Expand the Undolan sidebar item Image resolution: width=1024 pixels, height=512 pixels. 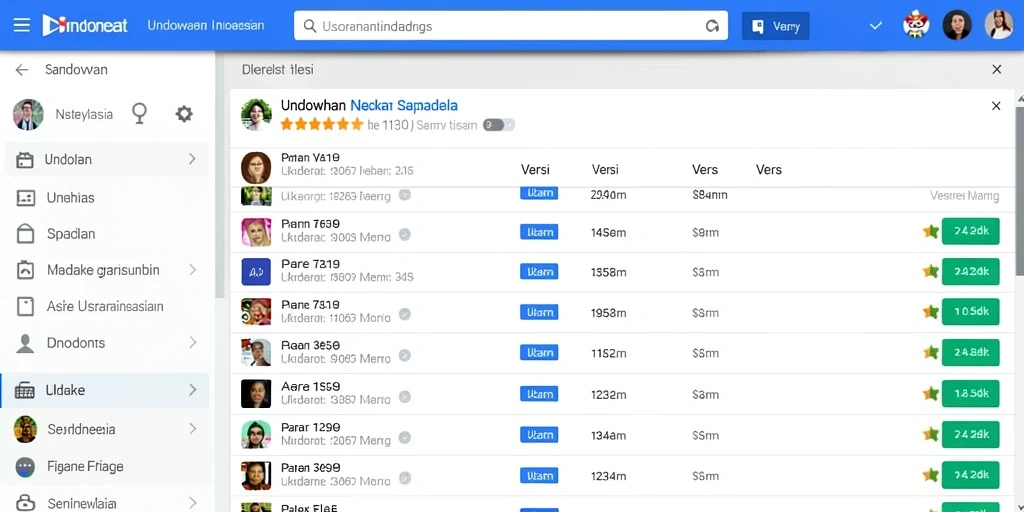coord(192,159)
